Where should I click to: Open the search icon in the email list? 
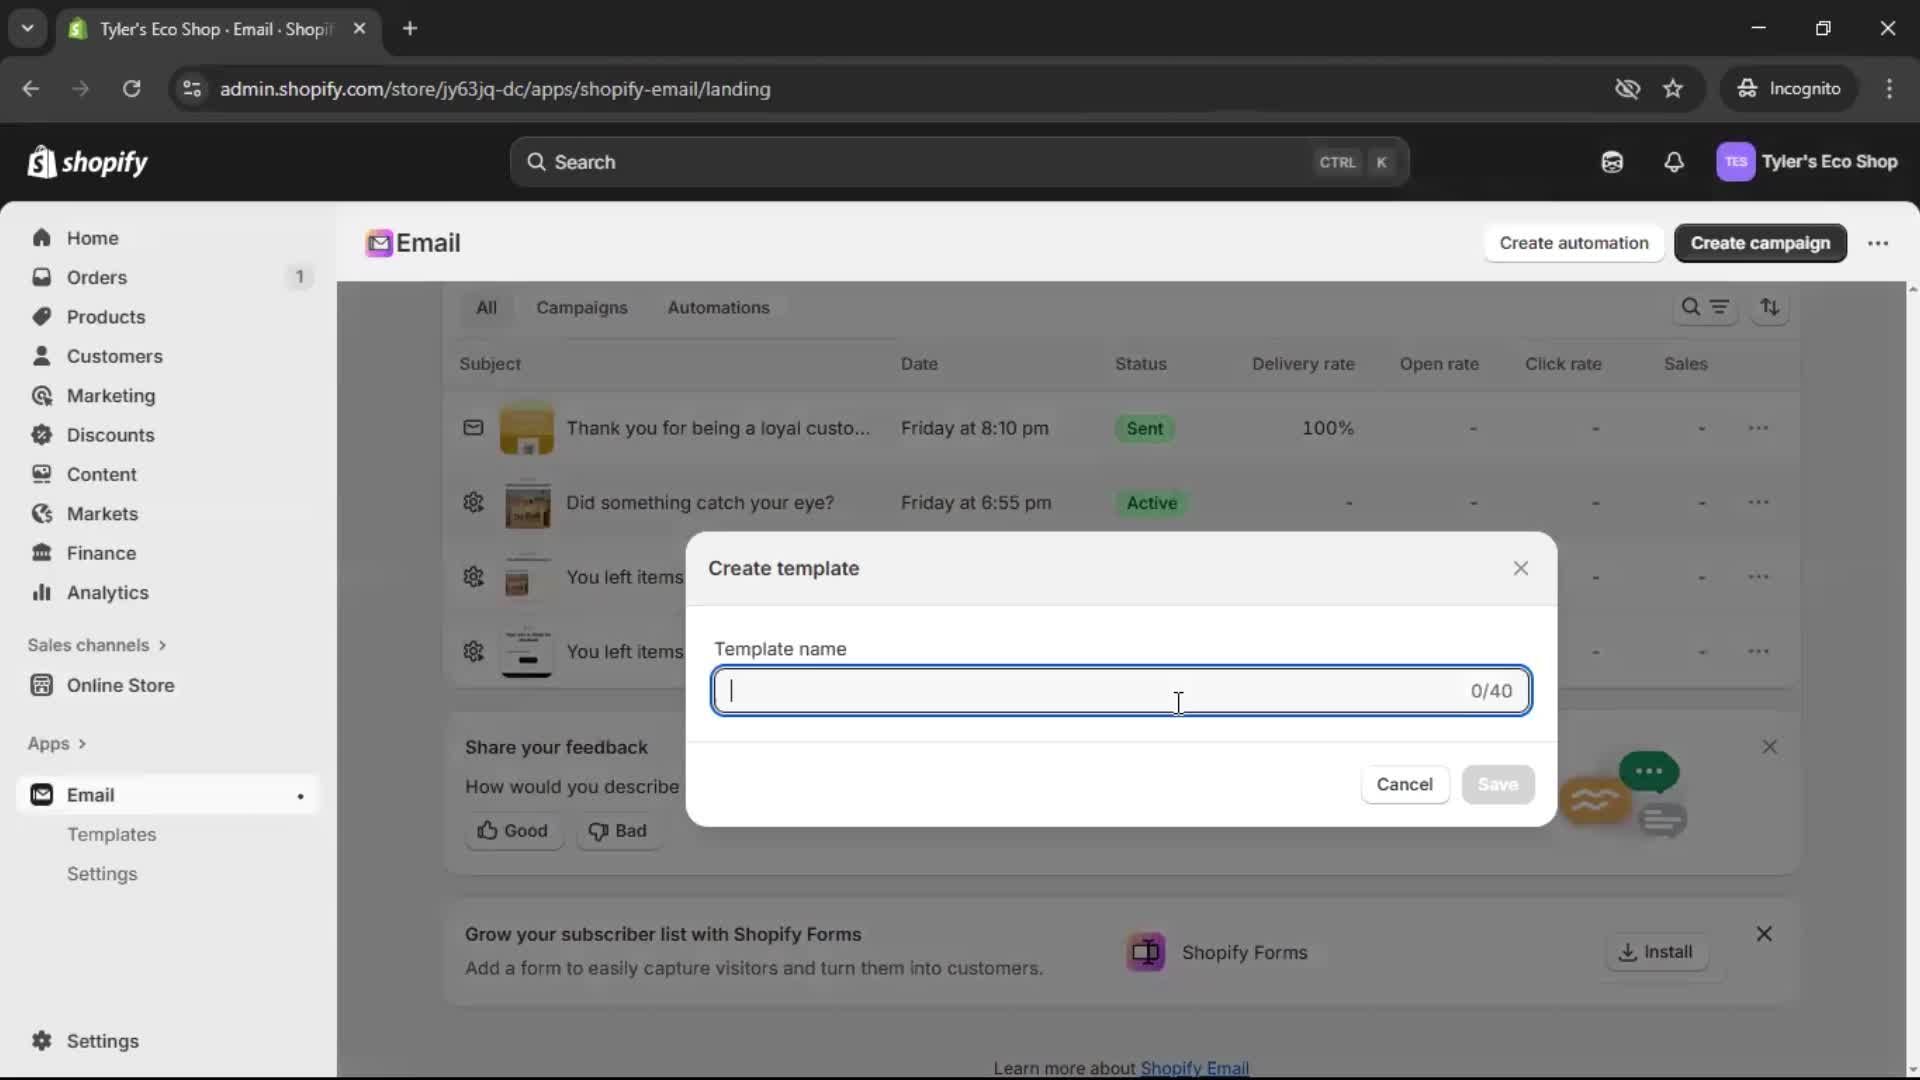[1690, 308]
